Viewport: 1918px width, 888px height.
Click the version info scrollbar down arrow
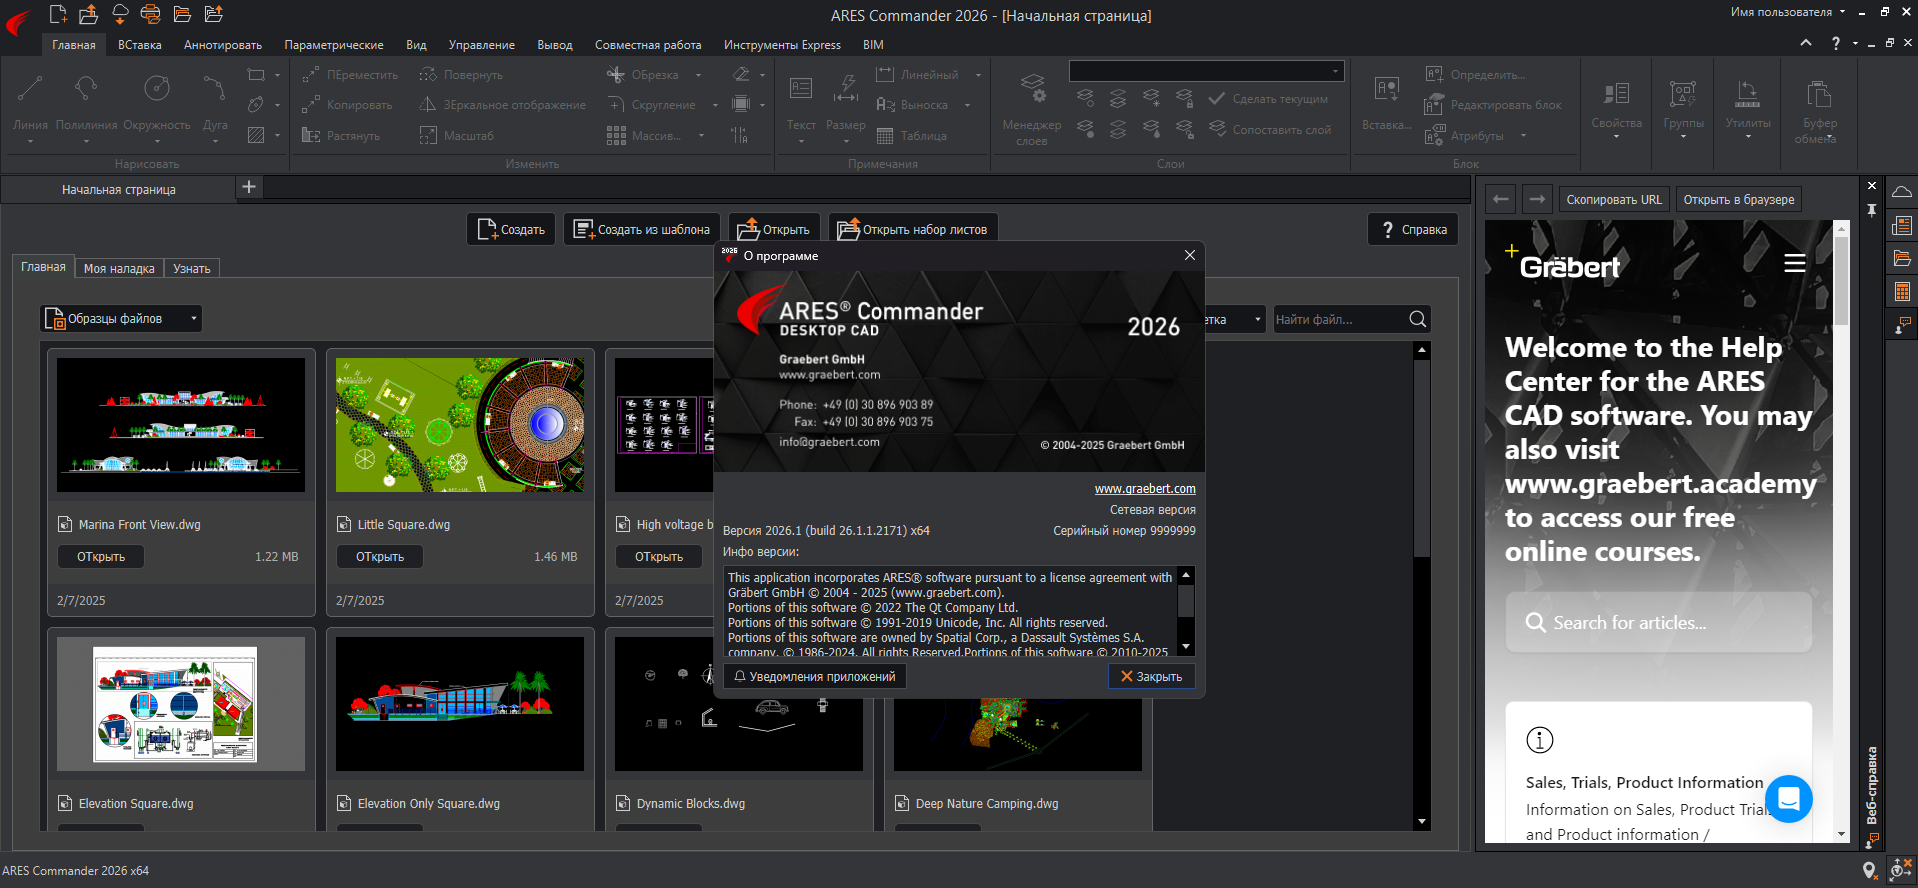tap(1186, 647)
